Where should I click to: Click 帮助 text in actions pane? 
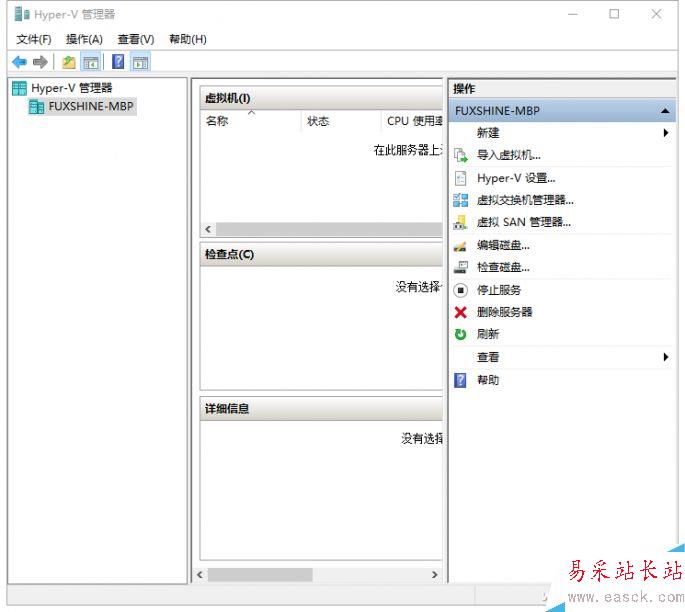pyautogui.click(x=488, y=380)
